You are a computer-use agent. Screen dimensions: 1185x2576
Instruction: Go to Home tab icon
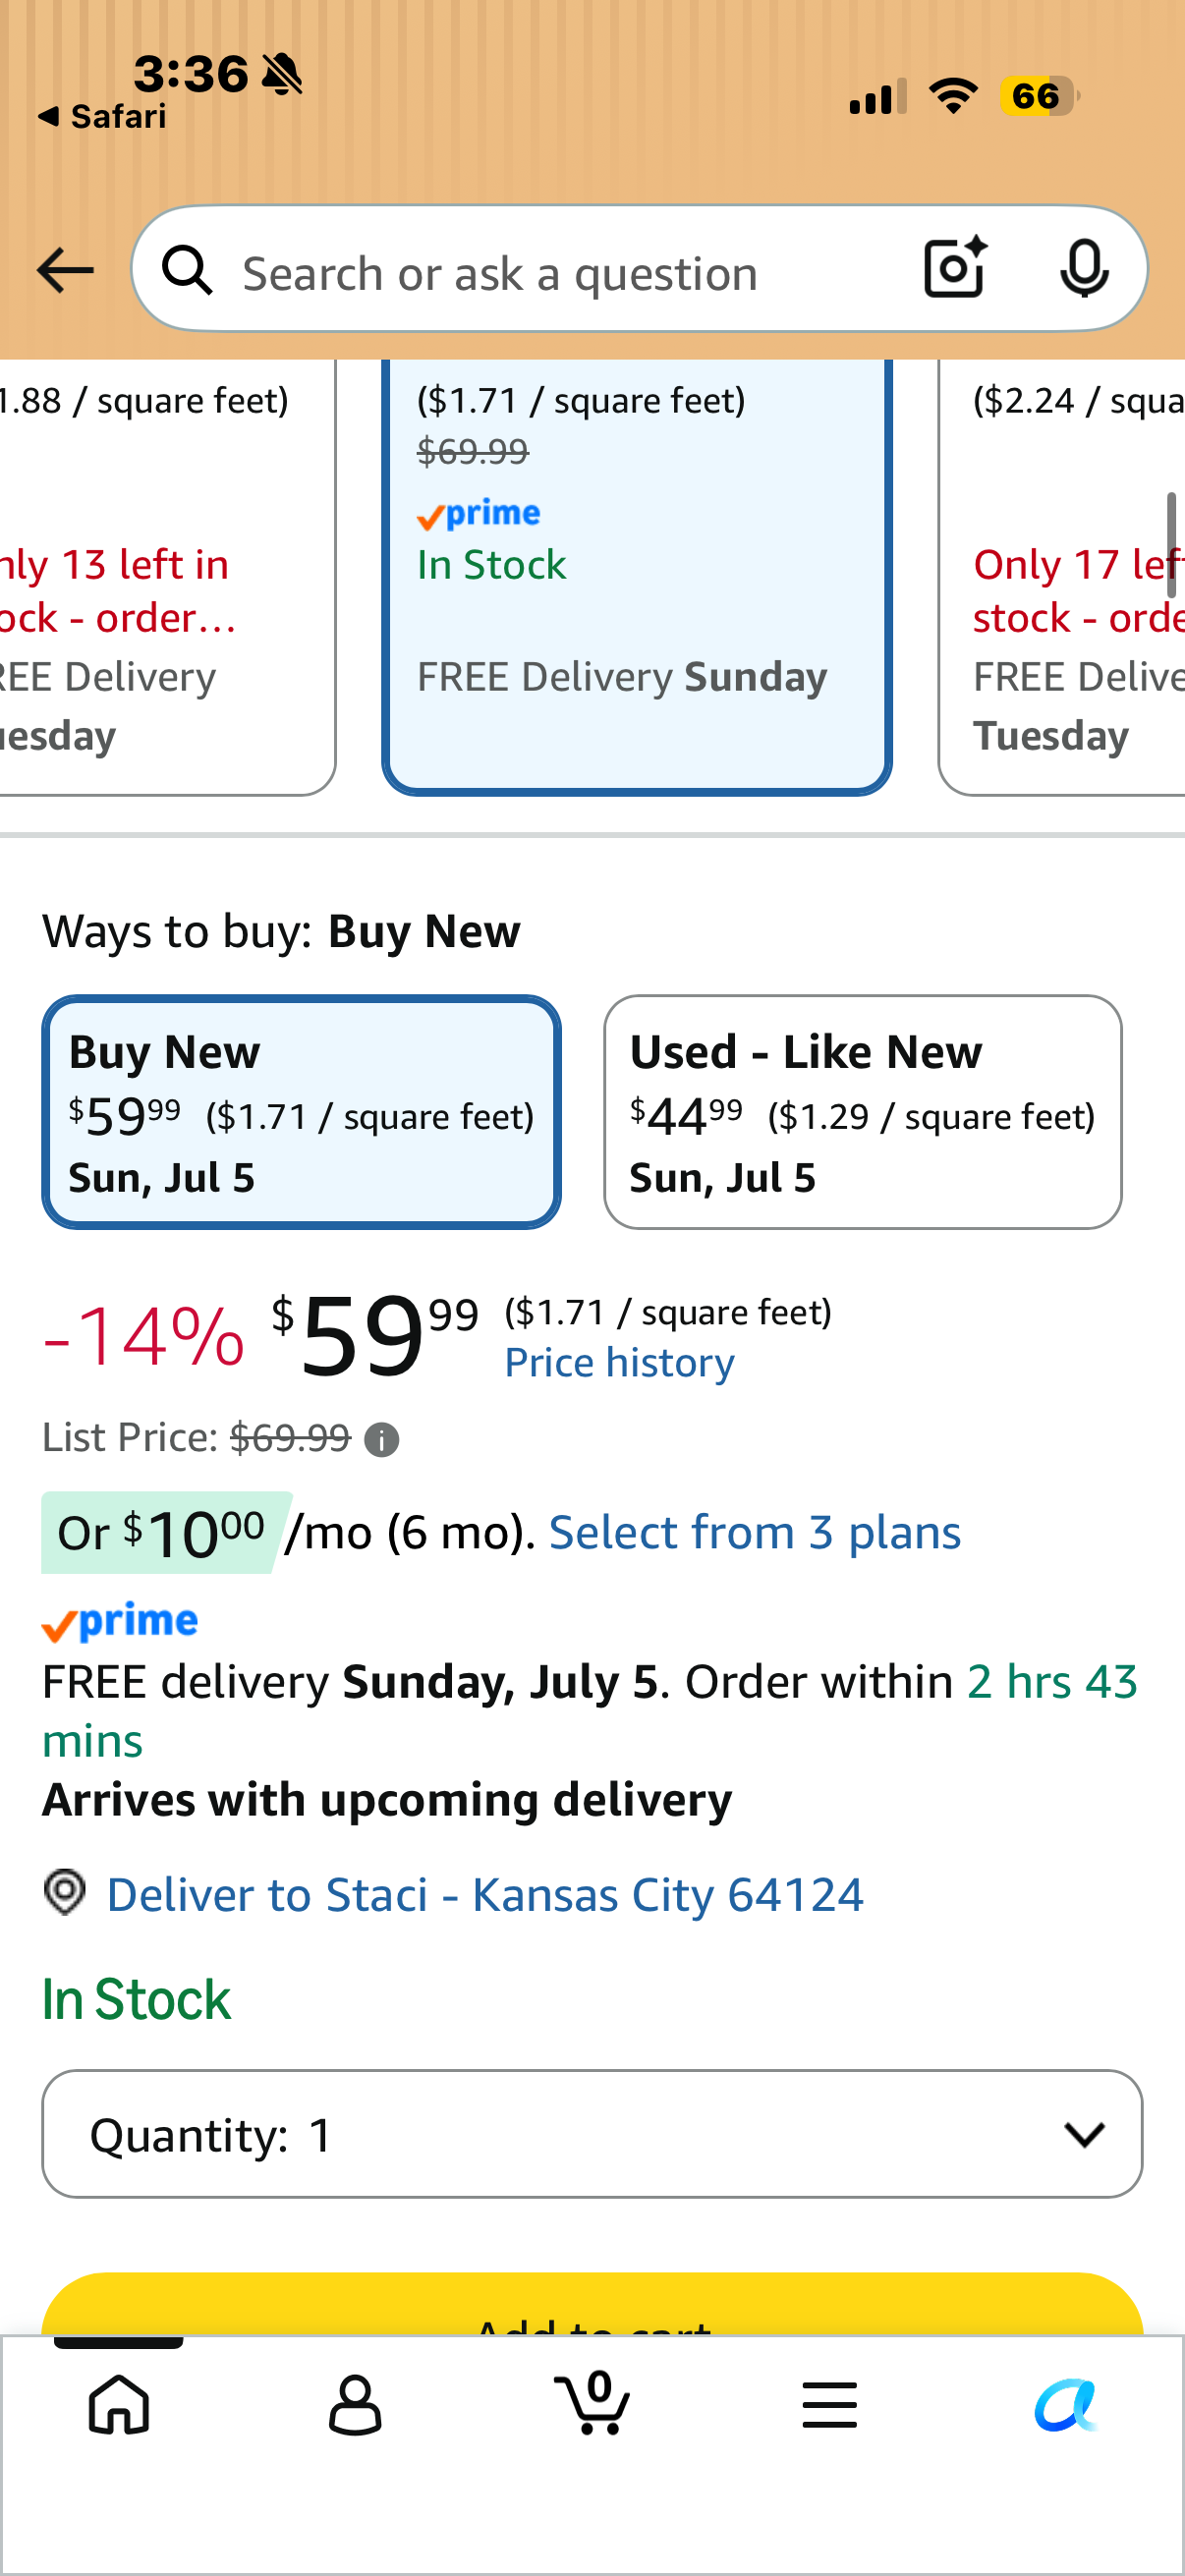119,2403
